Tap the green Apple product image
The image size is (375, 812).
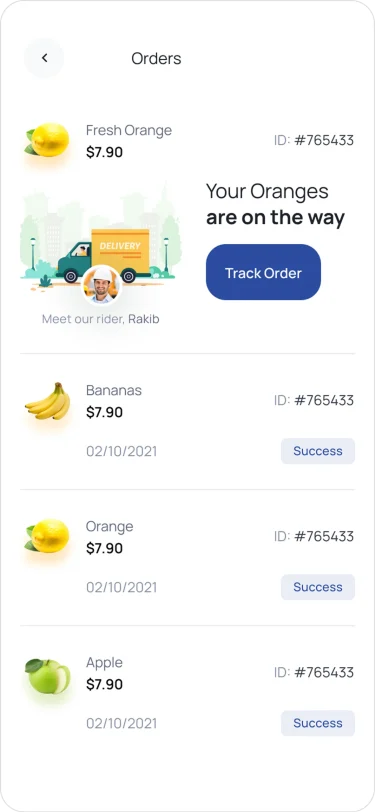point(48,676)
